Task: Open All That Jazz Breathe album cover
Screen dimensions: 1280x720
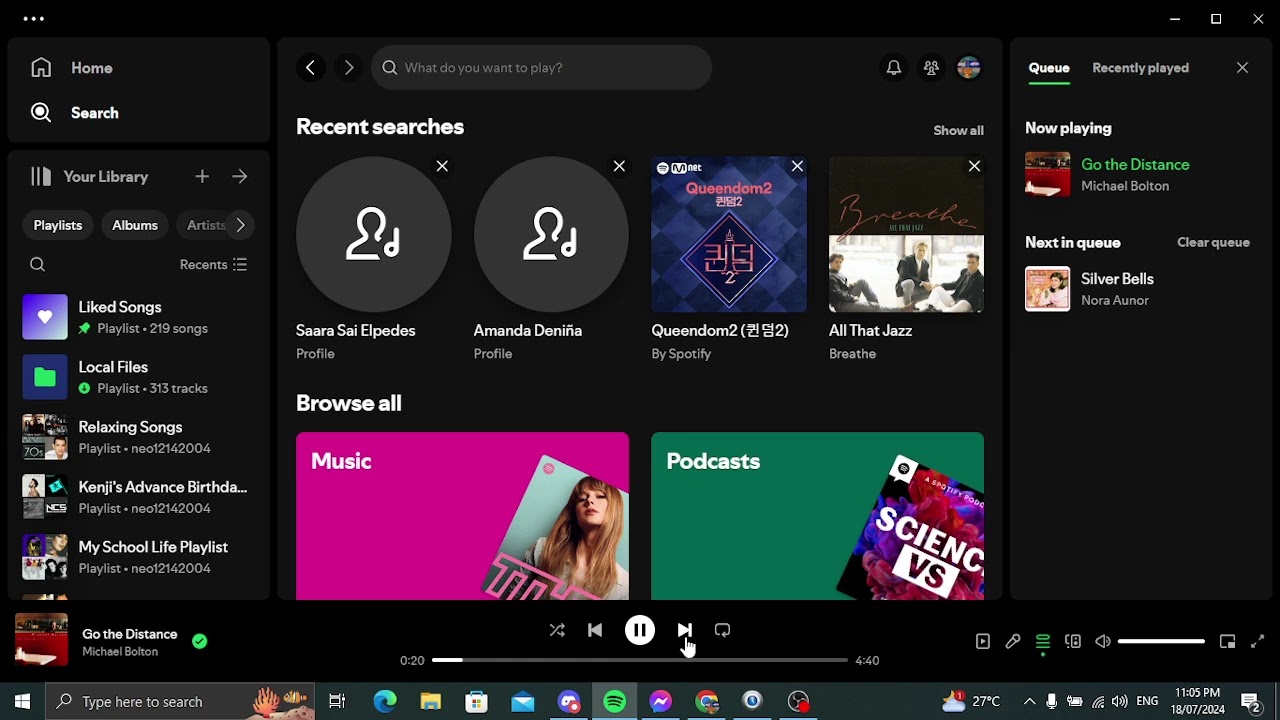Action: tap(906, 234)
